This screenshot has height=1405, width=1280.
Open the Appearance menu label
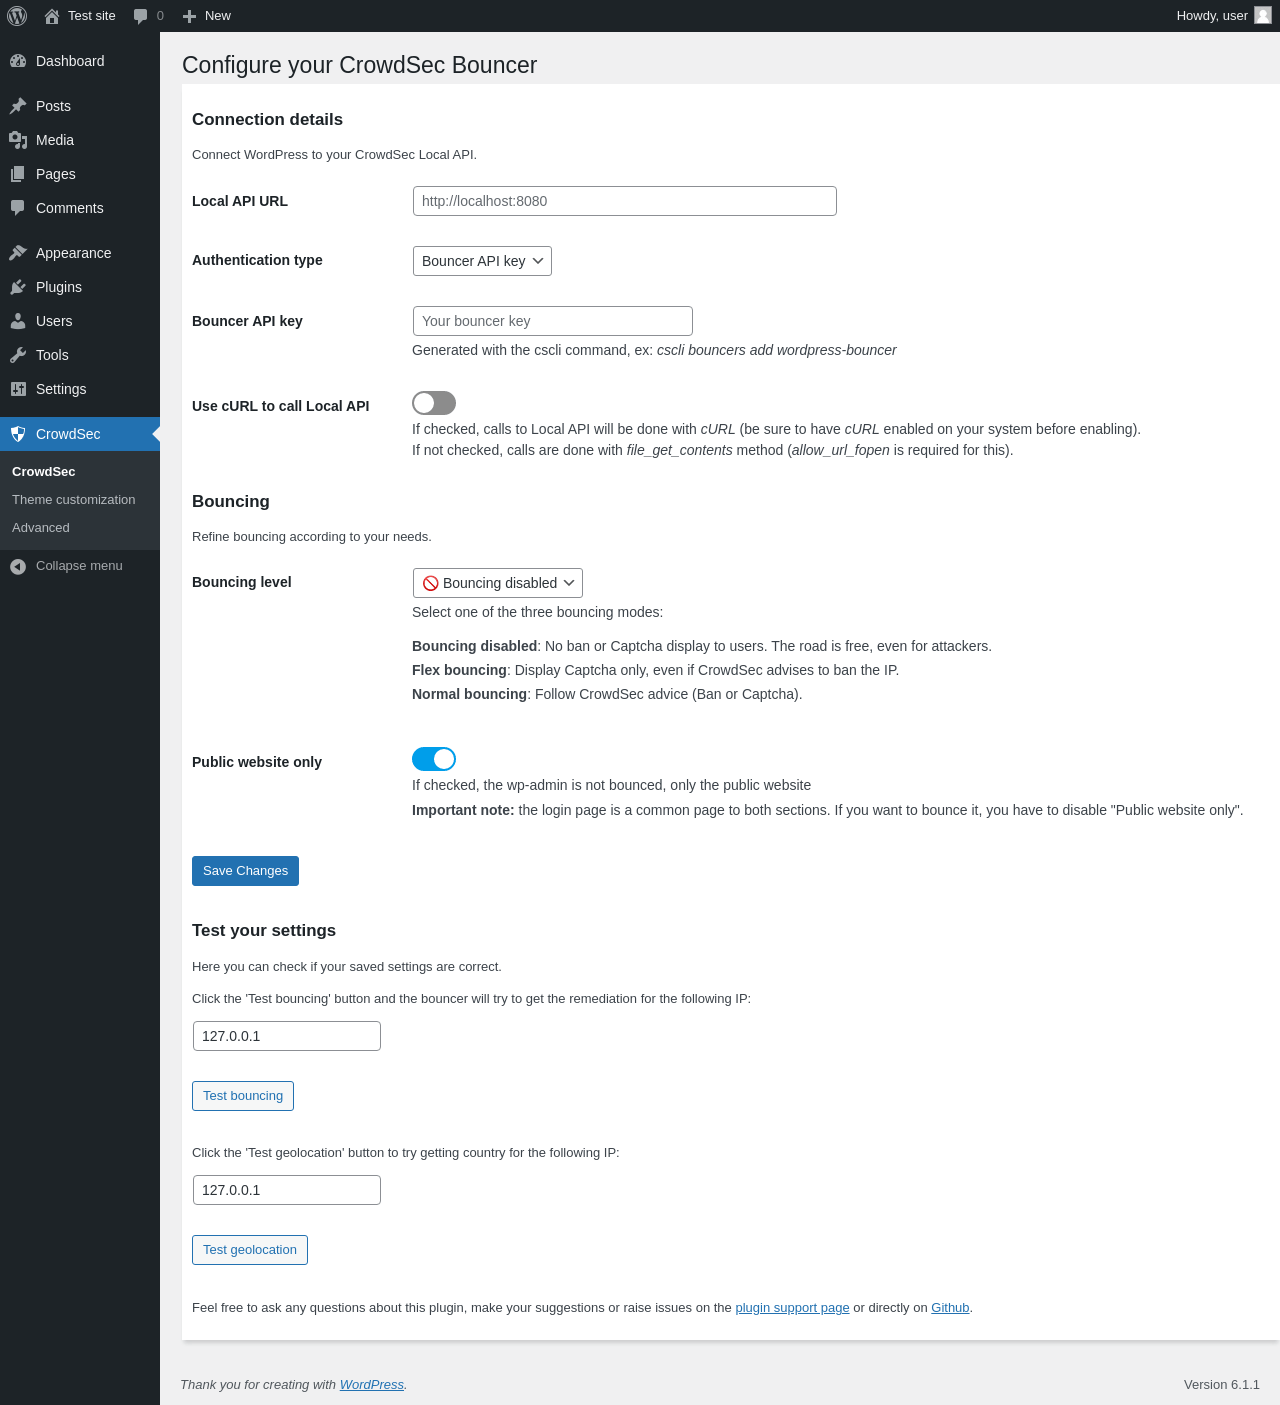[73, 253]
